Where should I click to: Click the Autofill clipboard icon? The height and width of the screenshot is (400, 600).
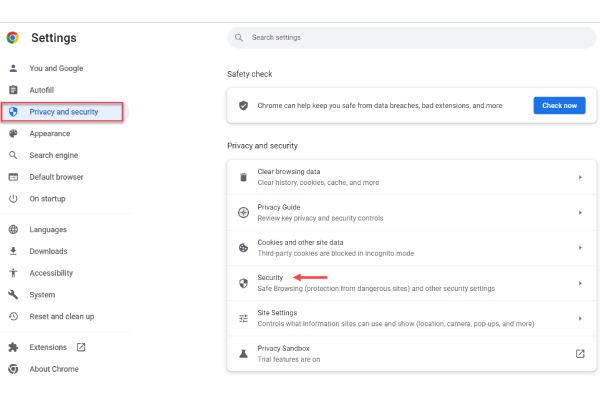[x=13, y=90]
